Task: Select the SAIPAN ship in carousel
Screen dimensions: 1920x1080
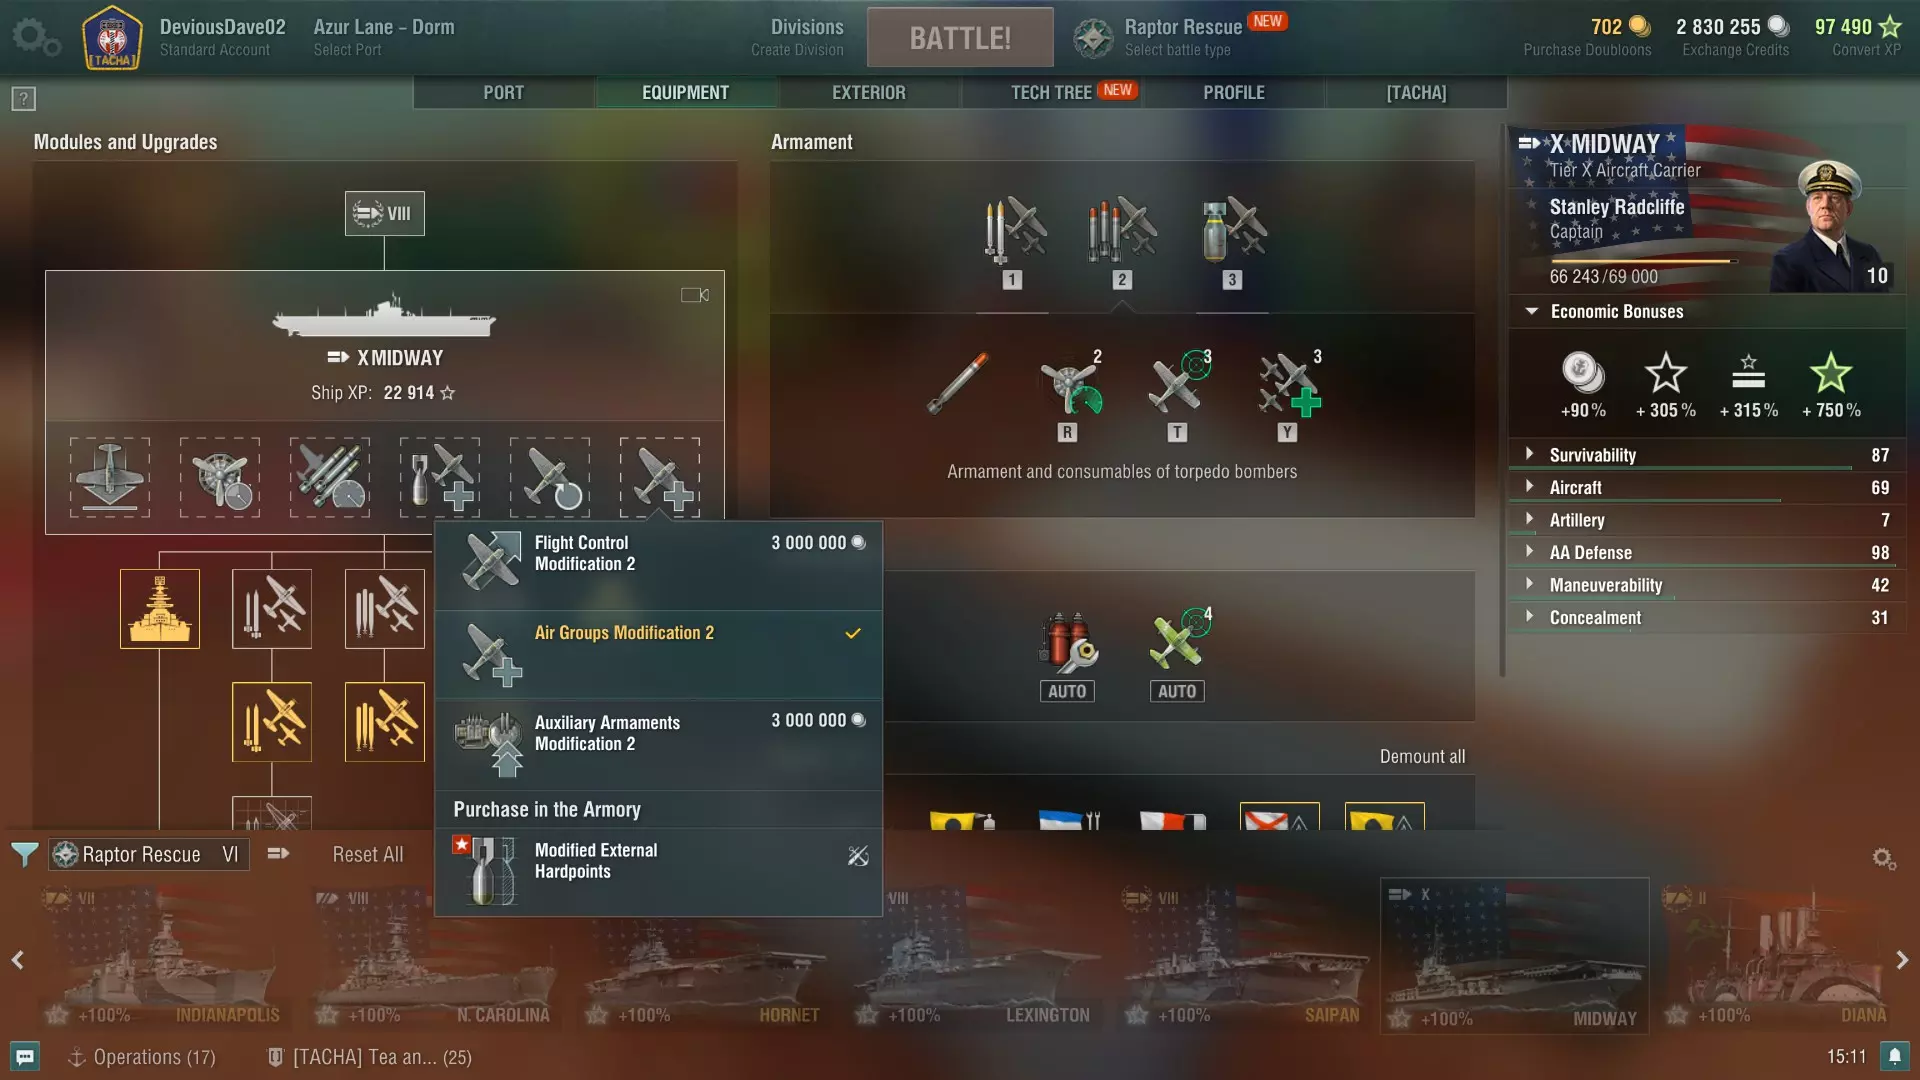Action: (x=1244, y=956)
